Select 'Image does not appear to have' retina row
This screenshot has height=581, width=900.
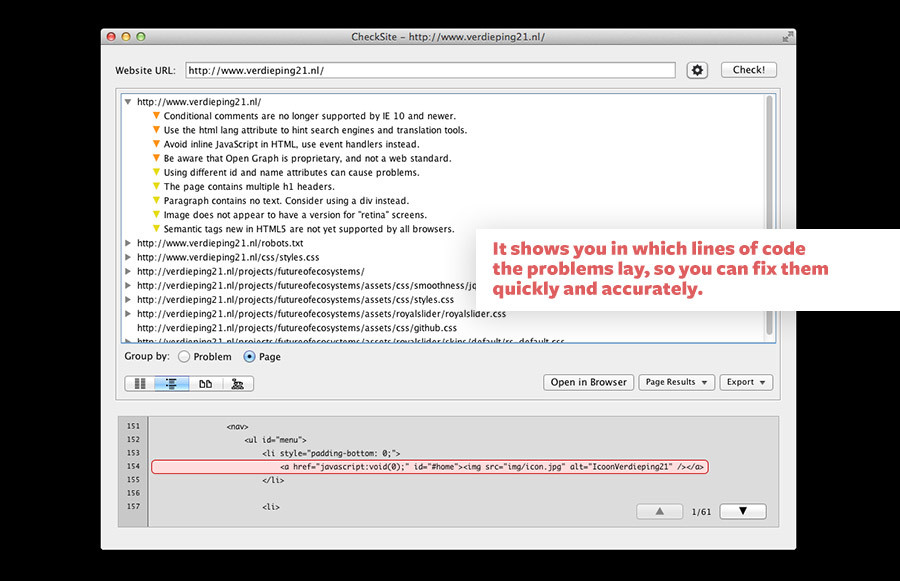(x=295, y=215)
